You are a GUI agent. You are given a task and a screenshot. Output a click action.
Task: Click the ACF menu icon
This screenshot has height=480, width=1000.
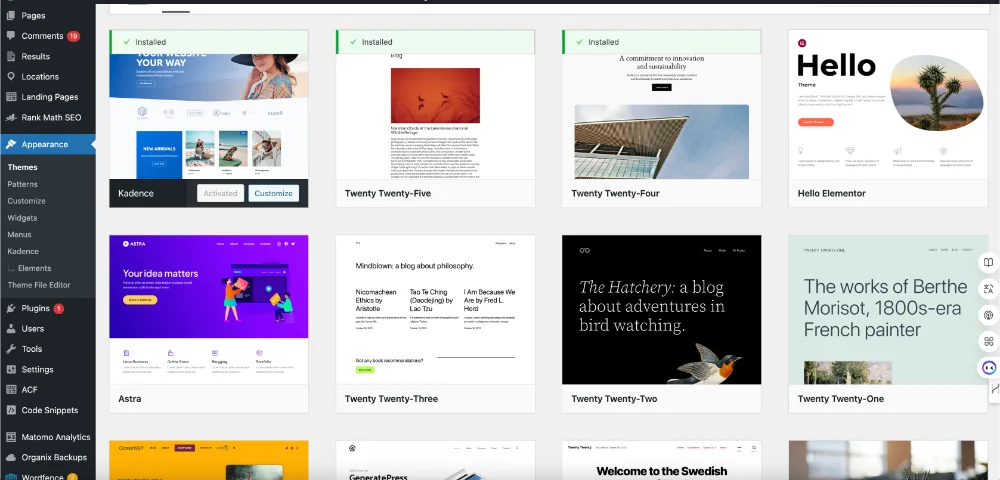11,390
